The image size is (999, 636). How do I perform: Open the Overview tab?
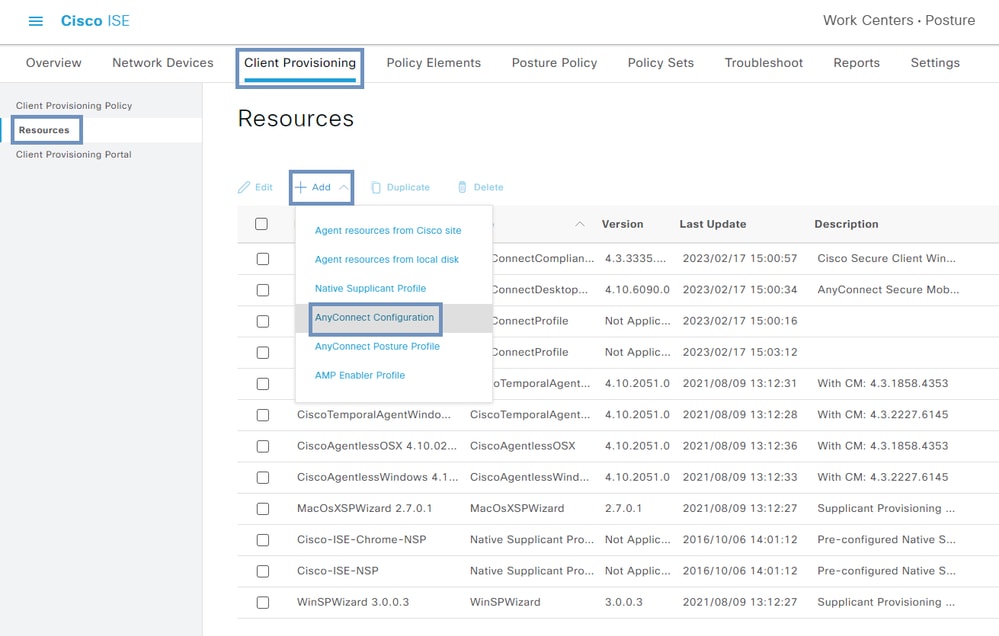[54, 62]
